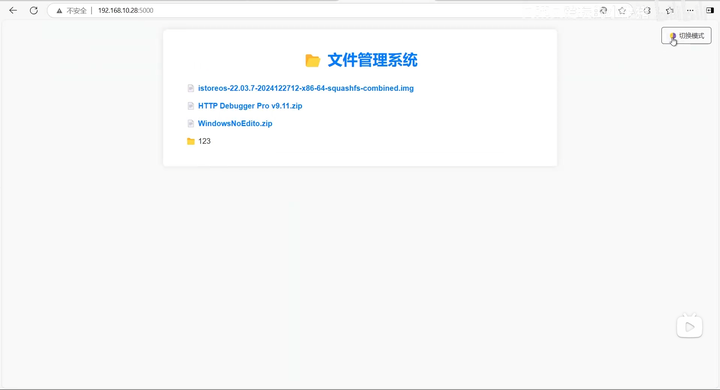Open browser settings and more menu (three dots)

690,10
